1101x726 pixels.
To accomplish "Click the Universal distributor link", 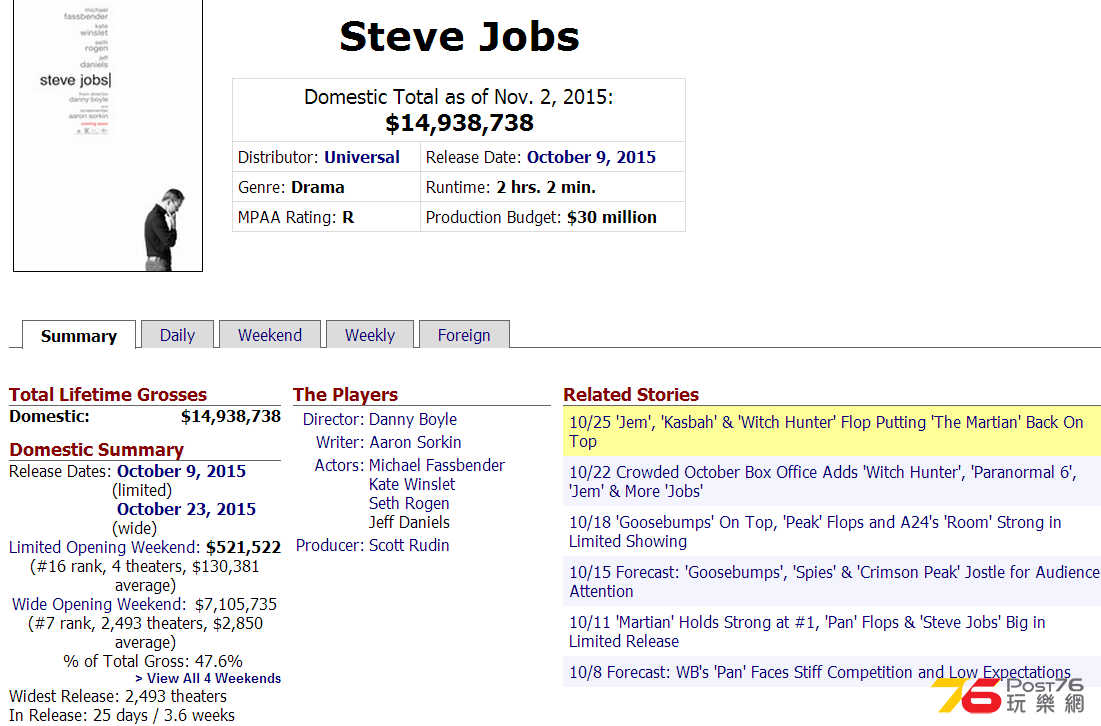I will (x=362, y=157).
